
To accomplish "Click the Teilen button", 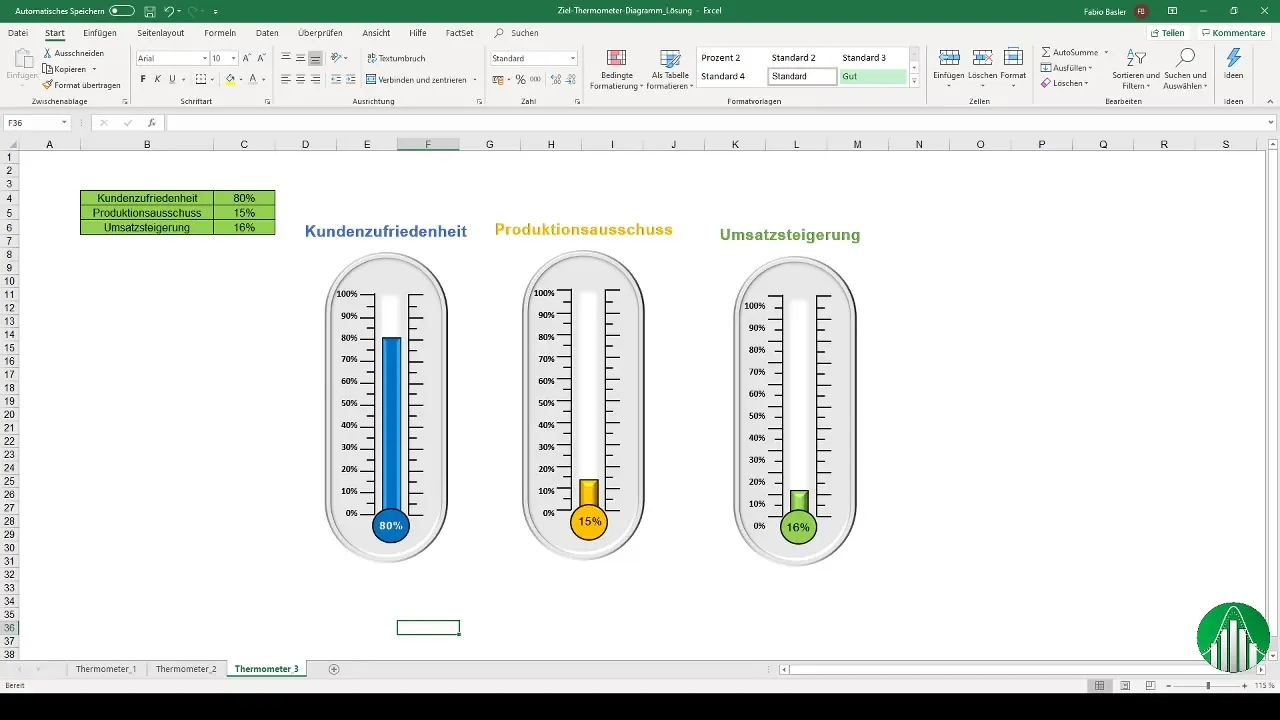I will tap(1167, 32).
